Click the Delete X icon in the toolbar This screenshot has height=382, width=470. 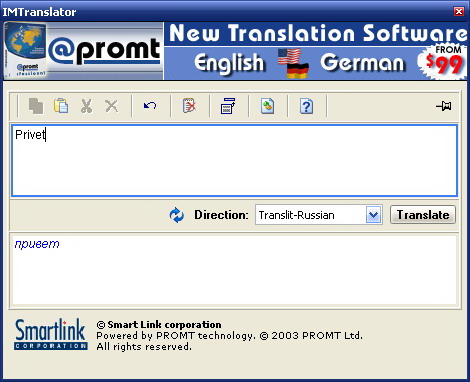click(x=112, y=106)
